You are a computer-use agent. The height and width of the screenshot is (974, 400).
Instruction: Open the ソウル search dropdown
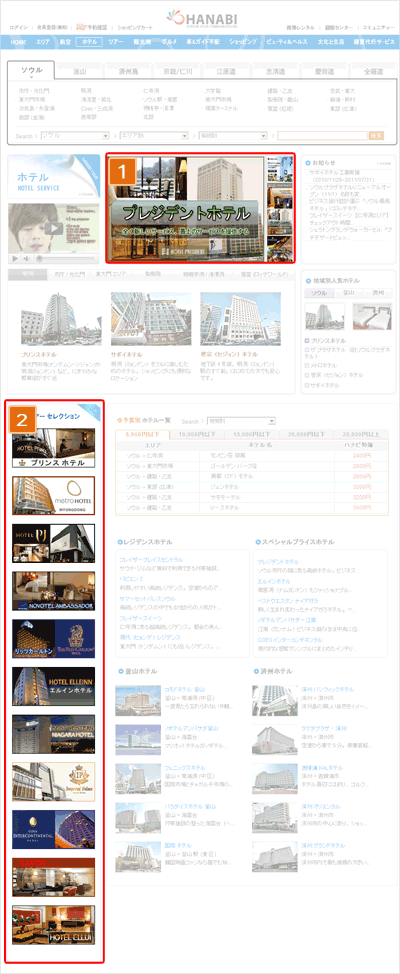[75, 135]
